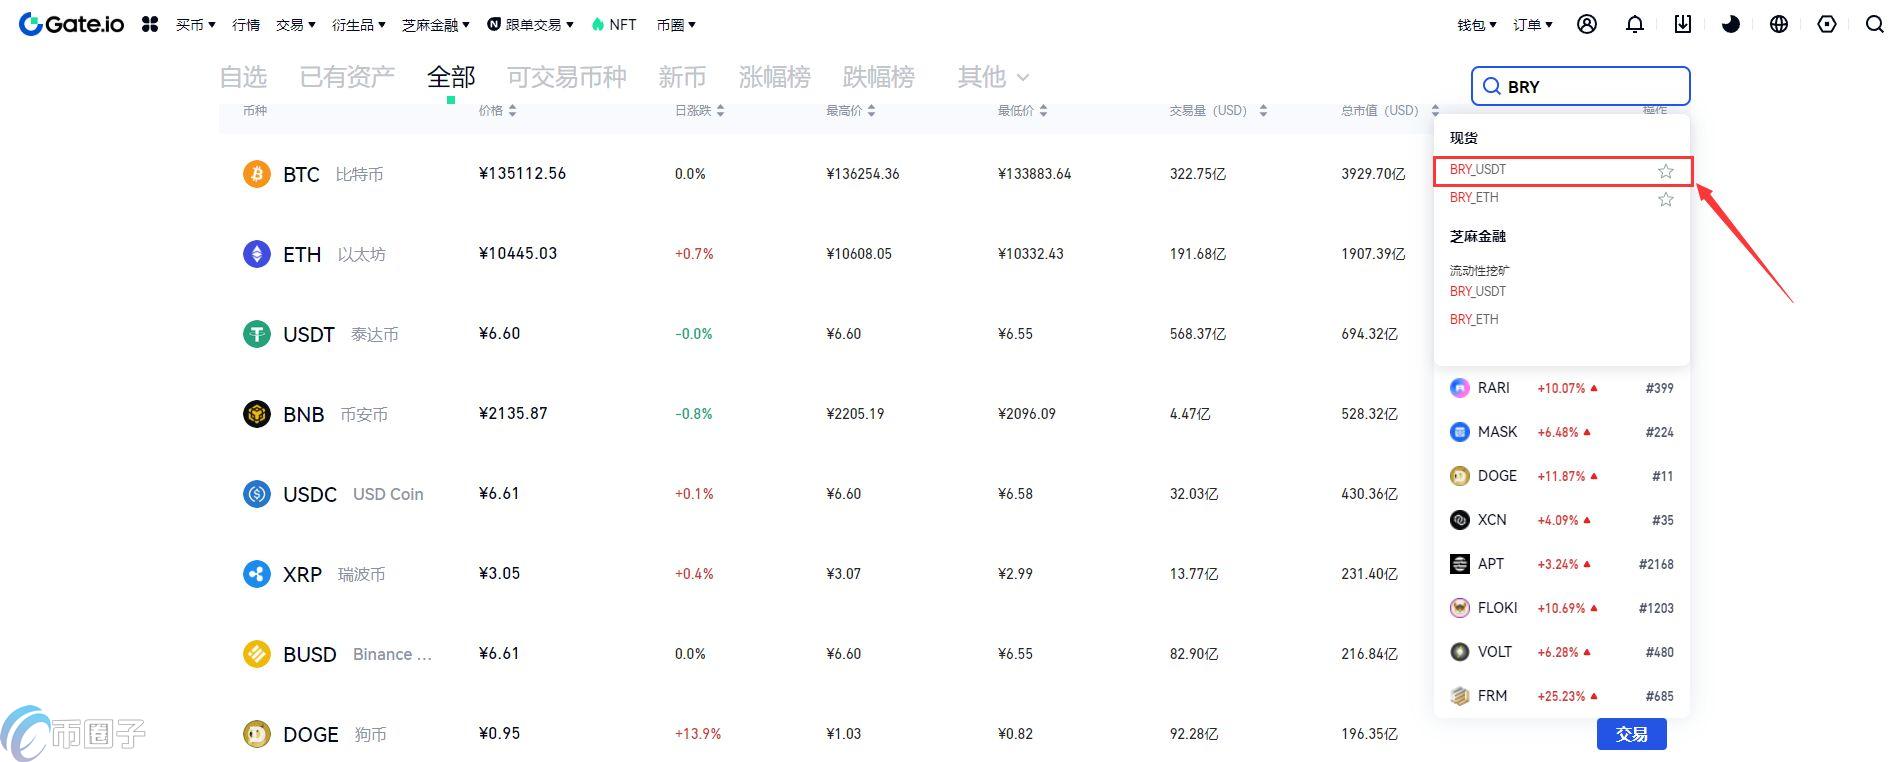Click the blue 交易 button
The width and height of the screenshot is (1897, 762).
tap(1632, 734)
